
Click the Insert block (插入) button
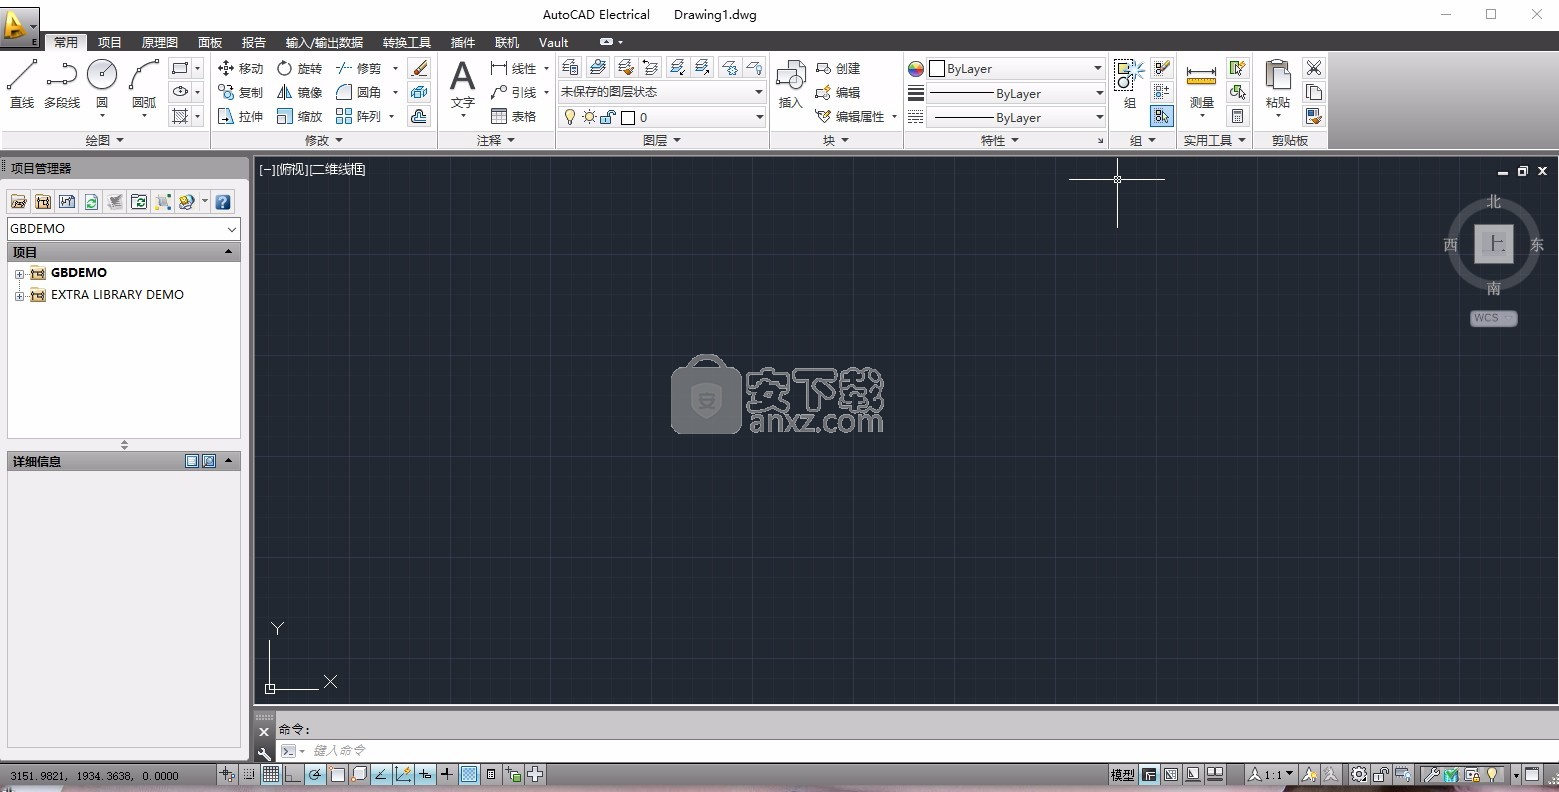click(x=791, y=84)
